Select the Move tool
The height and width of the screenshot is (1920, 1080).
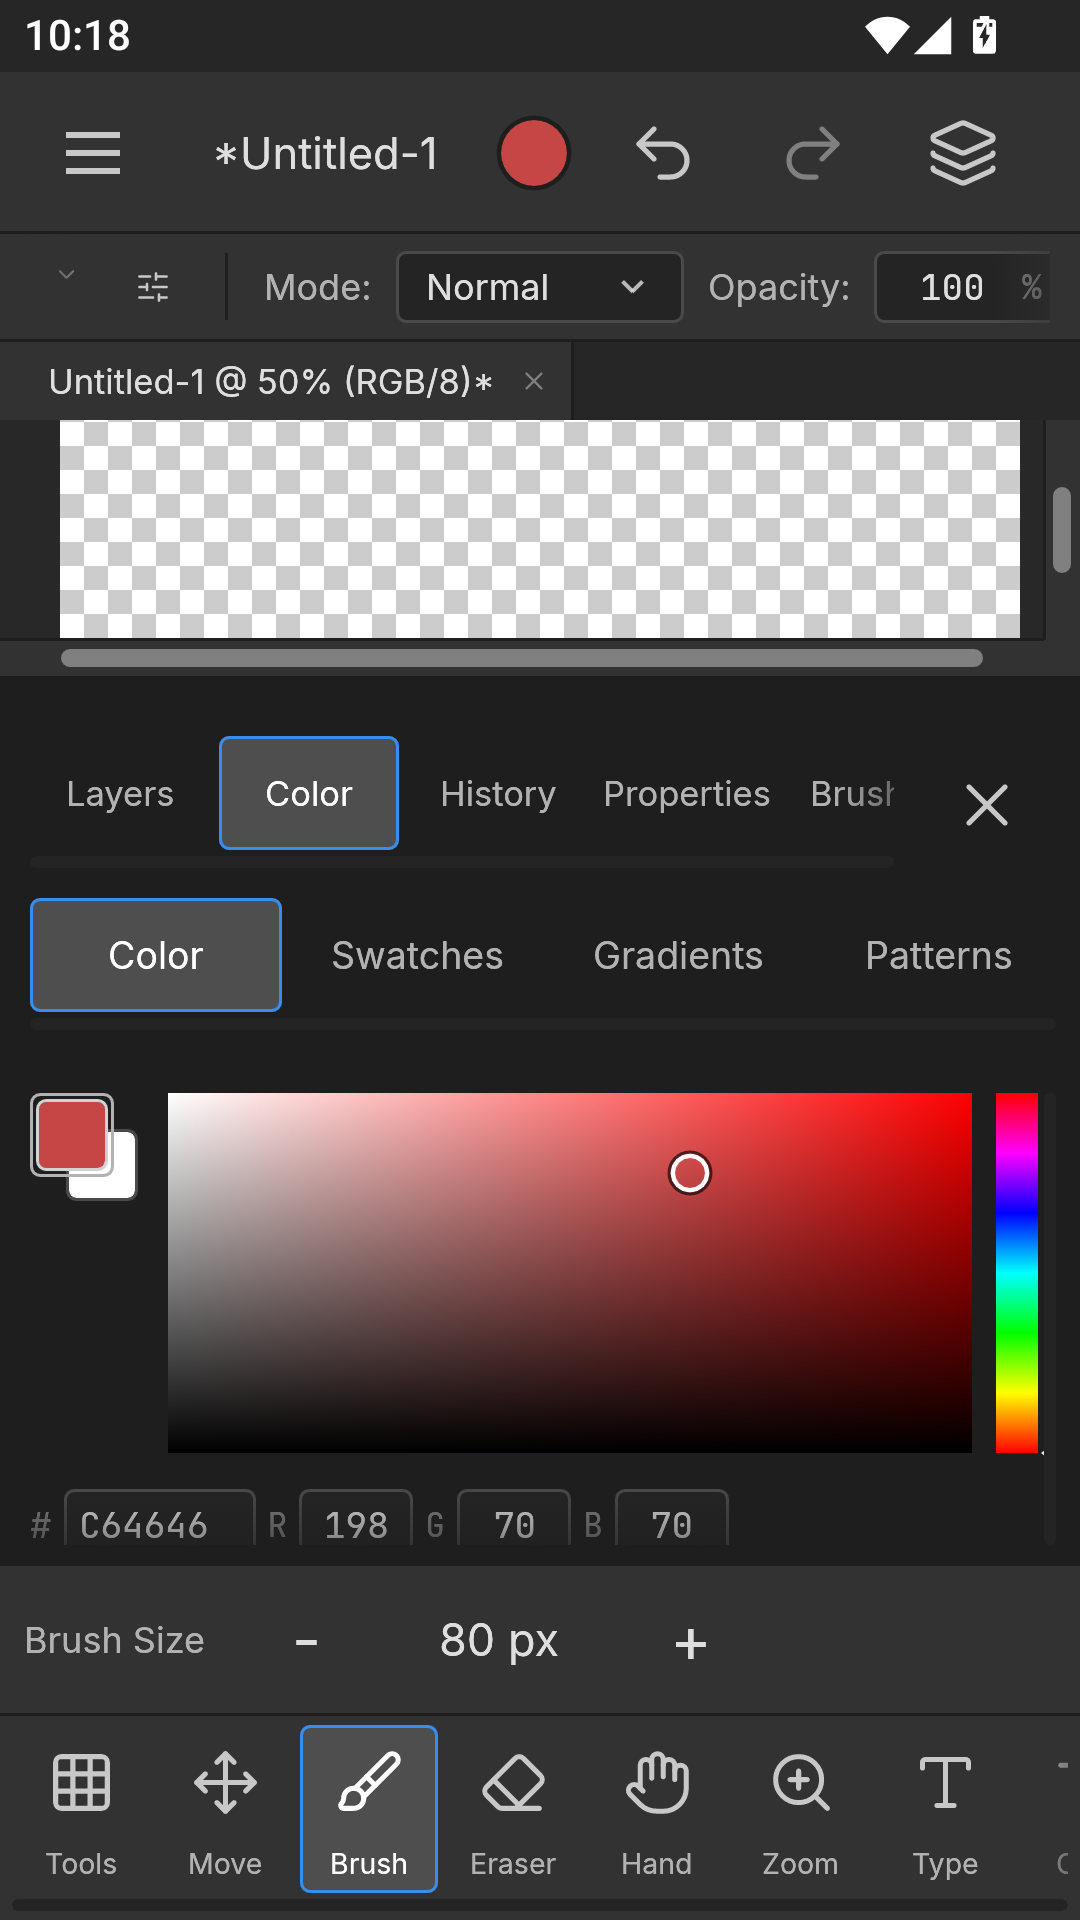coord(225,1810)
